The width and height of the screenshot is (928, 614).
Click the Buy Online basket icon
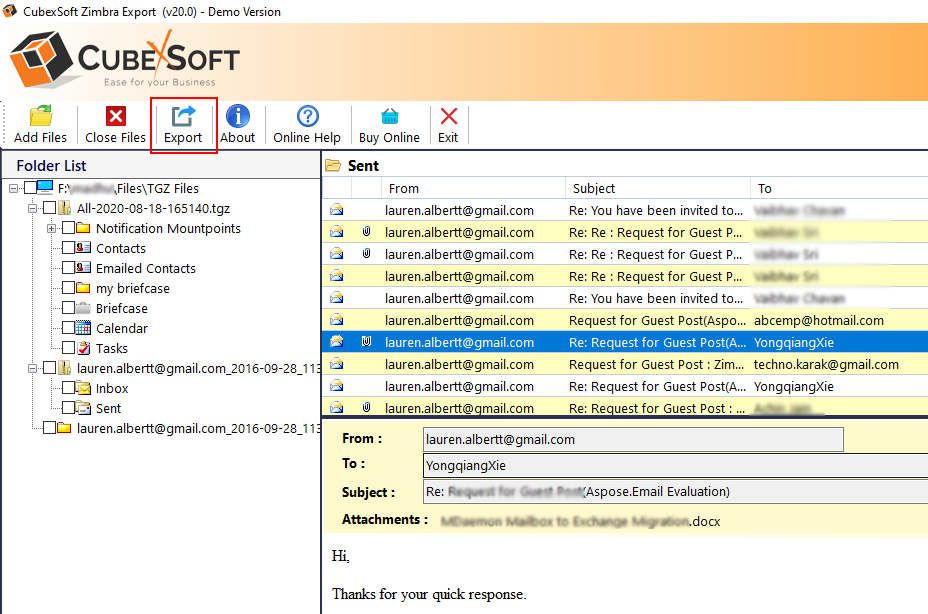389,117
